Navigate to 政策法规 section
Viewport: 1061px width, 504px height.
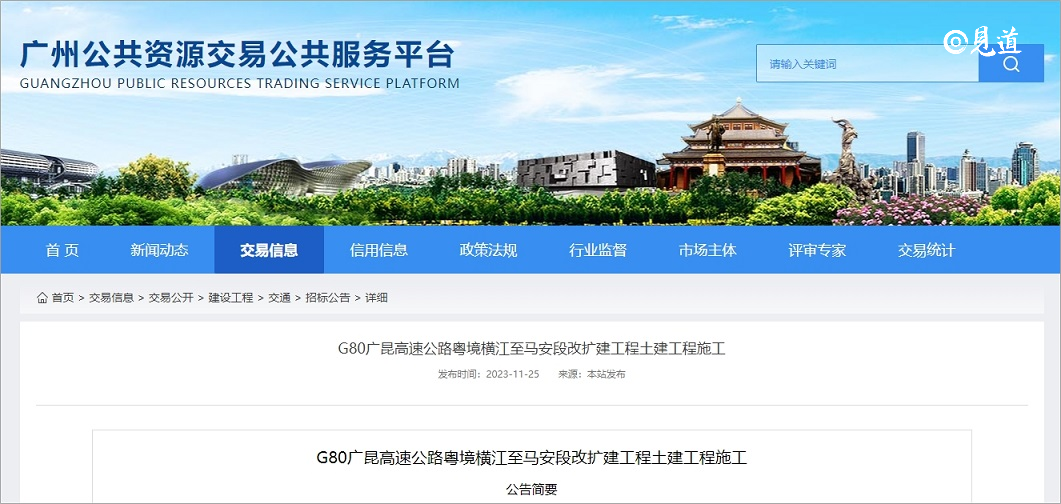(x=488, y=250)
